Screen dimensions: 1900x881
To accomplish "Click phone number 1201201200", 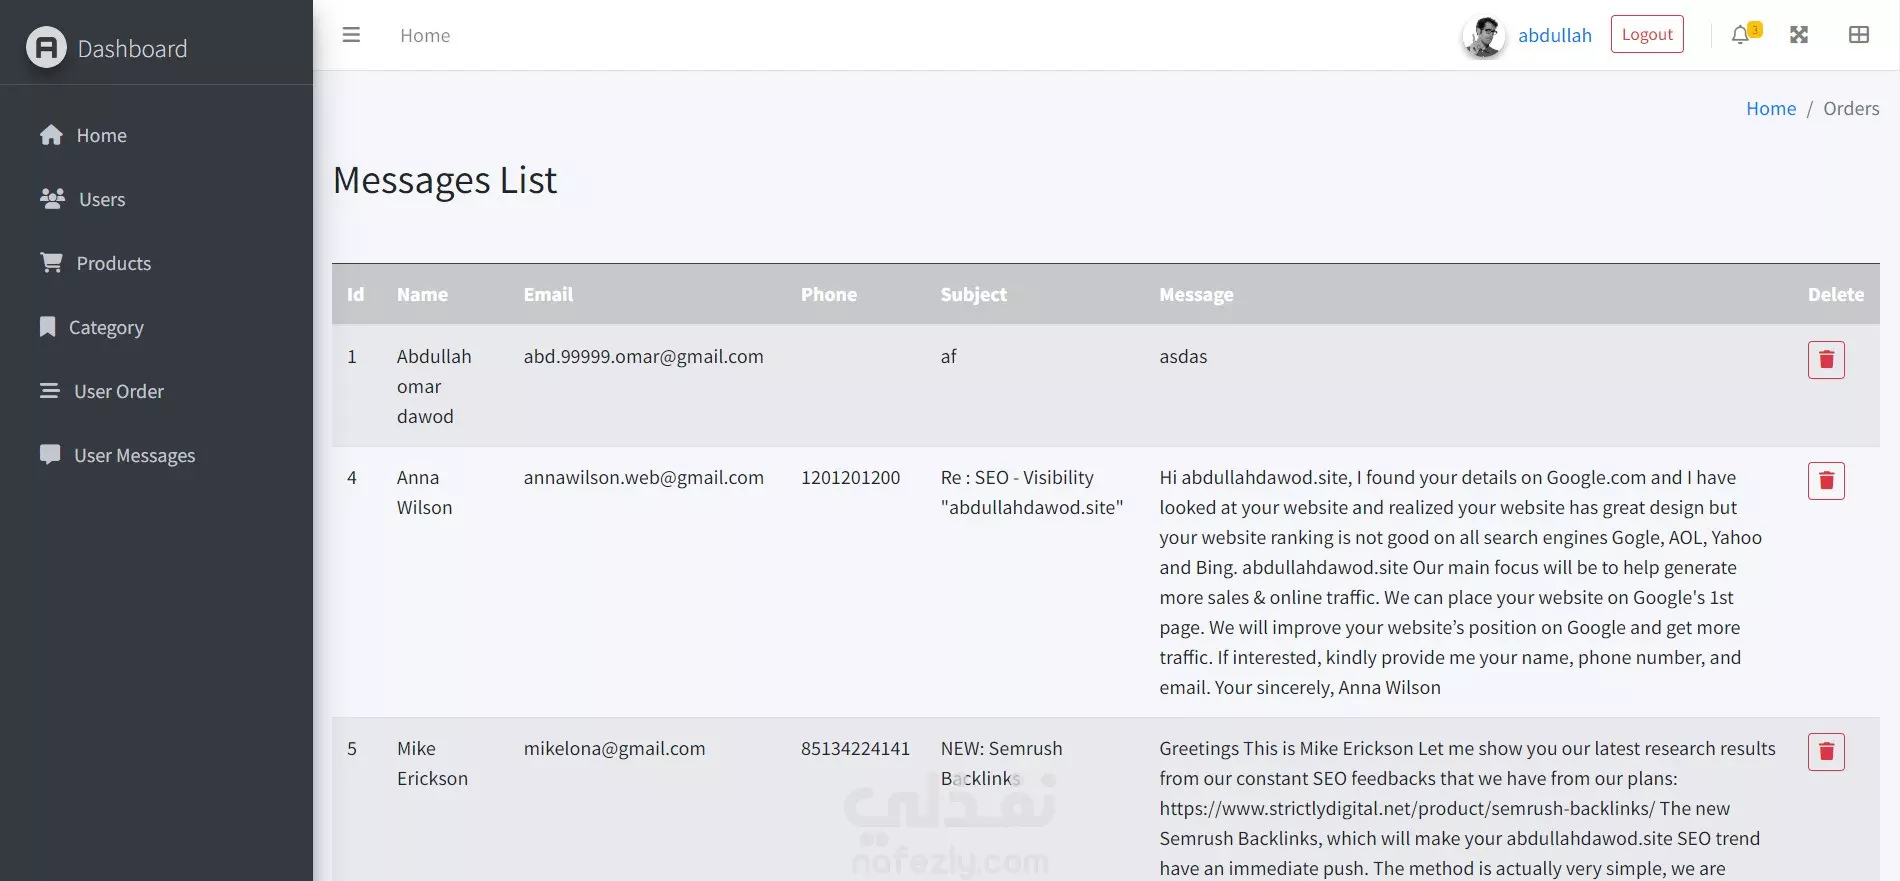I will [x=850, y=478].
